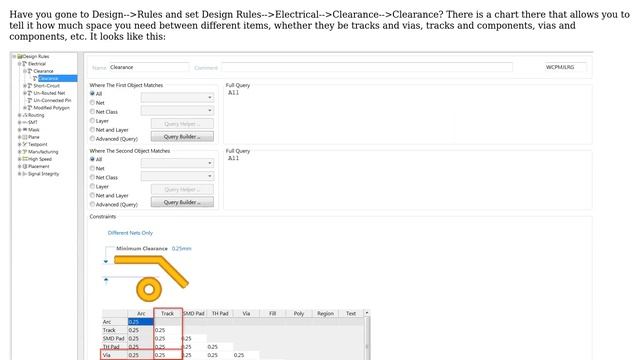Click the Design Rules folder icon
This screenshot has width=640, height=360.
[x=20, y=56]
